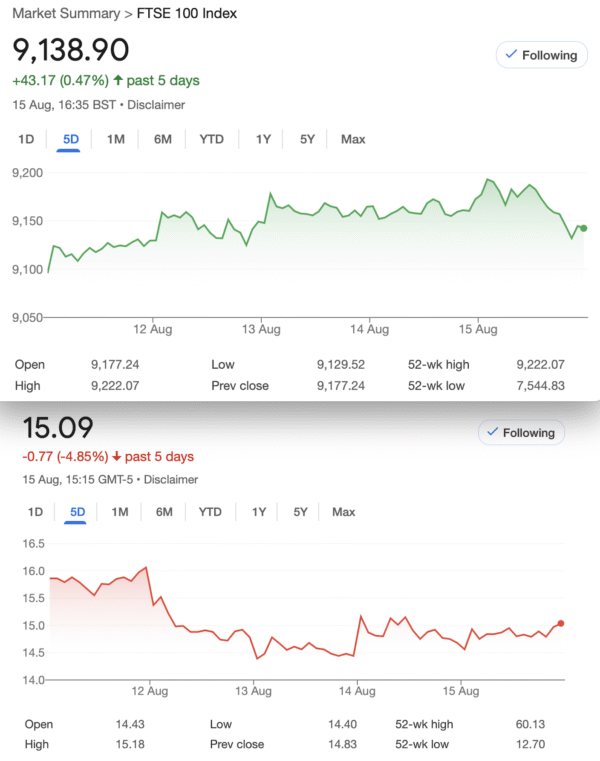The width and height of the screenshot is (600, 761).
Task: Click lower card Open value 14.43
Action: (x=130, y=724)
